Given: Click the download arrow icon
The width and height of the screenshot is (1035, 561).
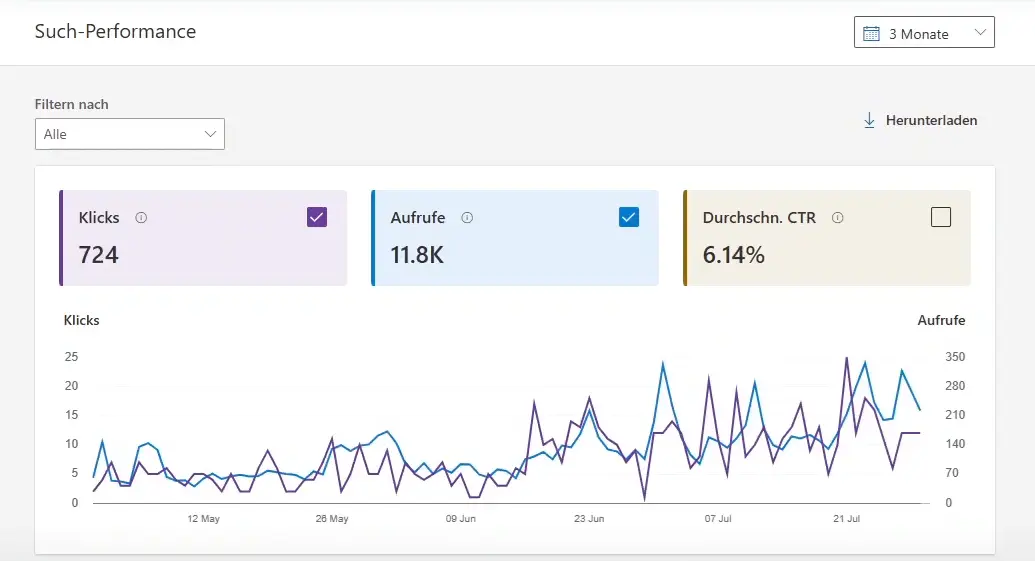Looking at the screenshot, I should coord(869,120).
